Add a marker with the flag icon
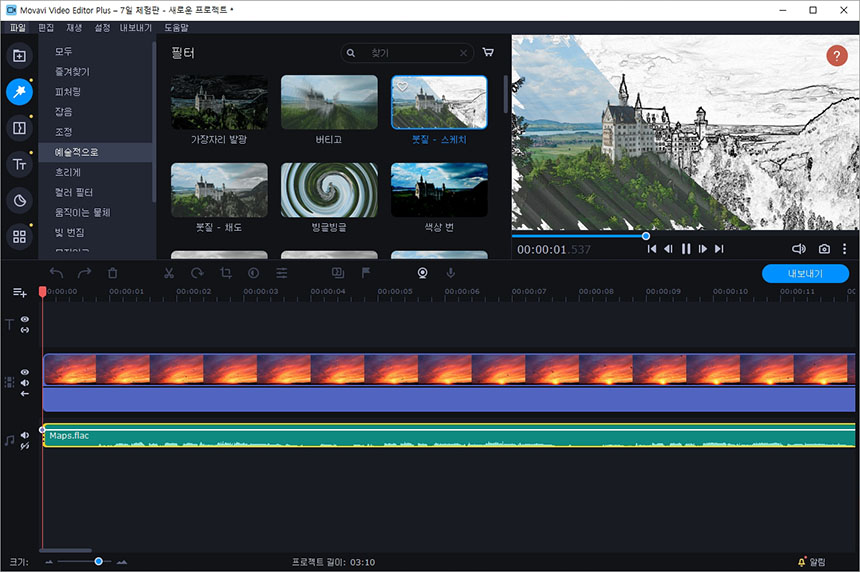Image resolution: width=860 pixels, height=572 pixels. coord(366,273)
